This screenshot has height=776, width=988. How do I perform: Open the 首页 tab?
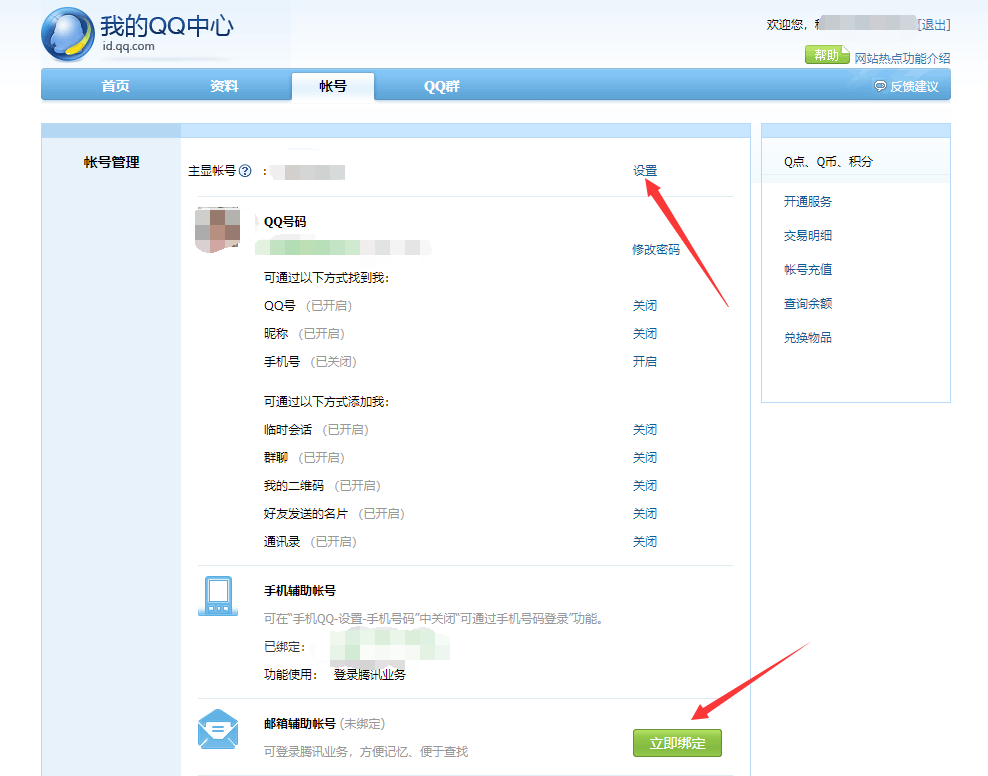[x=115, y=86]
